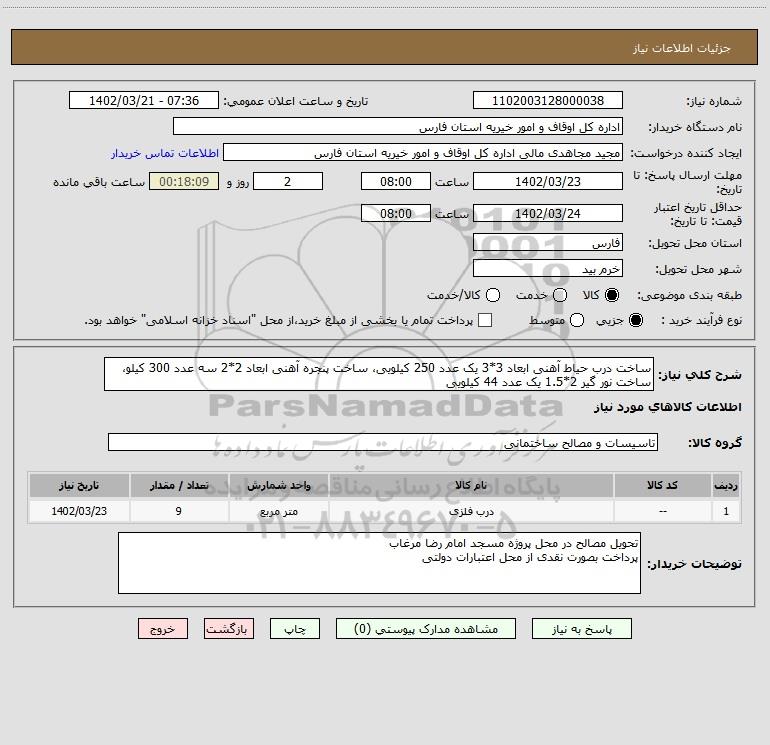770x745 pixels.
Task: Click the announcement date field 1402/03/21 - 07:36
Action: tap(144, 101)
